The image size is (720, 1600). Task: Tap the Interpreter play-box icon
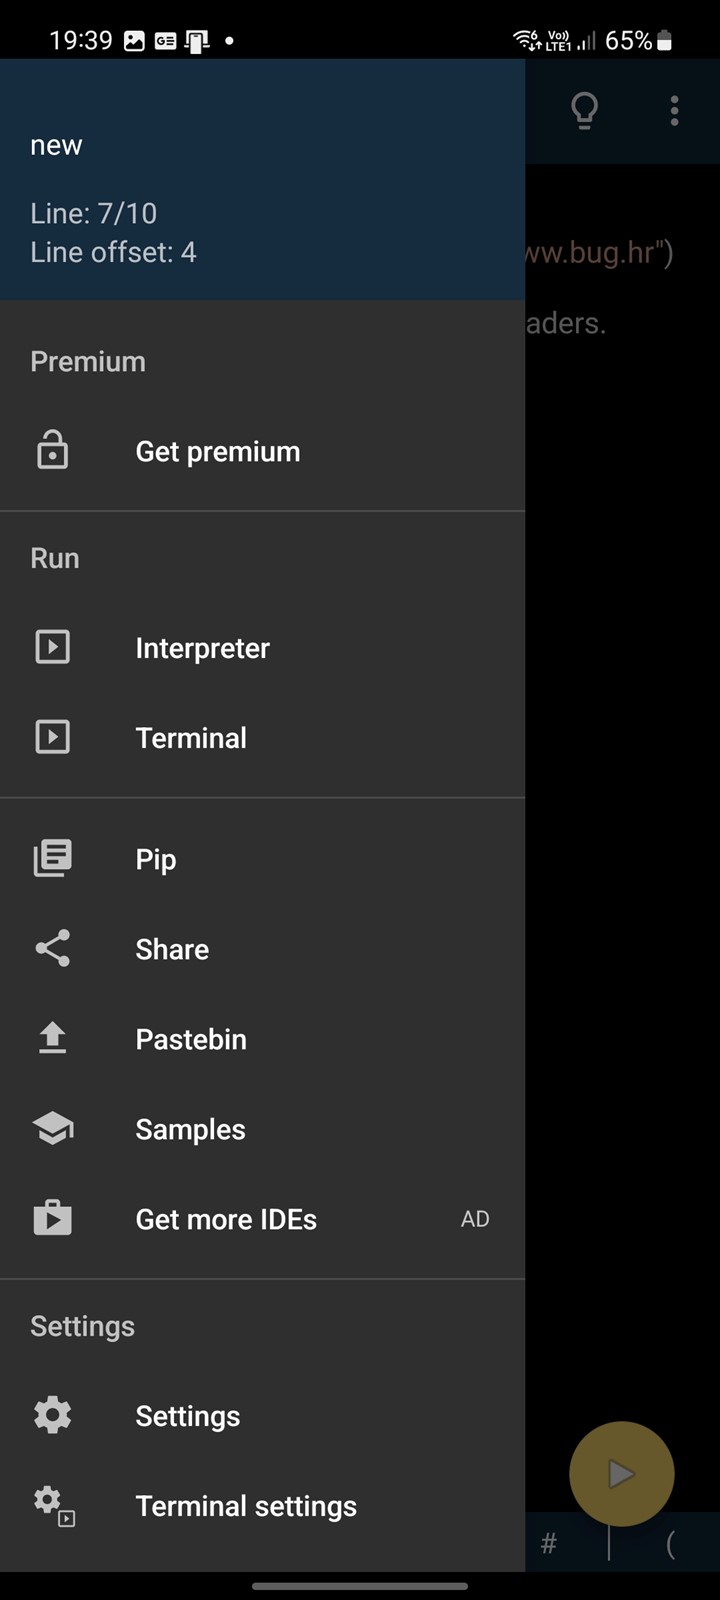click(52, 647)
